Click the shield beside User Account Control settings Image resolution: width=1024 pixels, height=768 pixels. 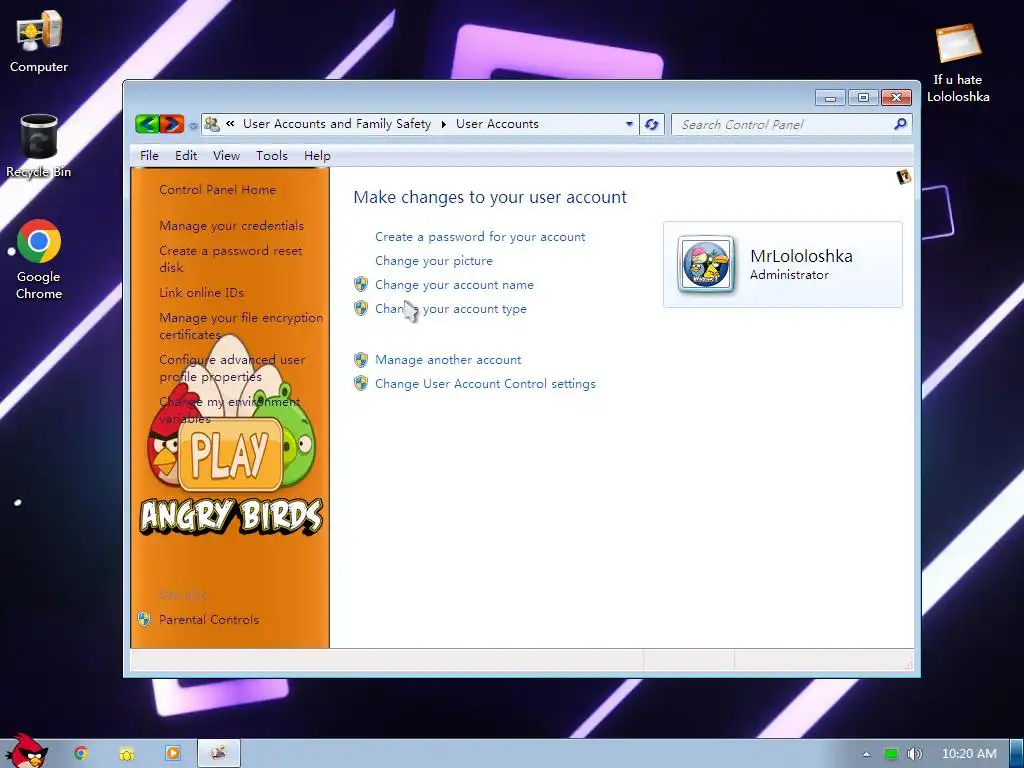[360, 383]
